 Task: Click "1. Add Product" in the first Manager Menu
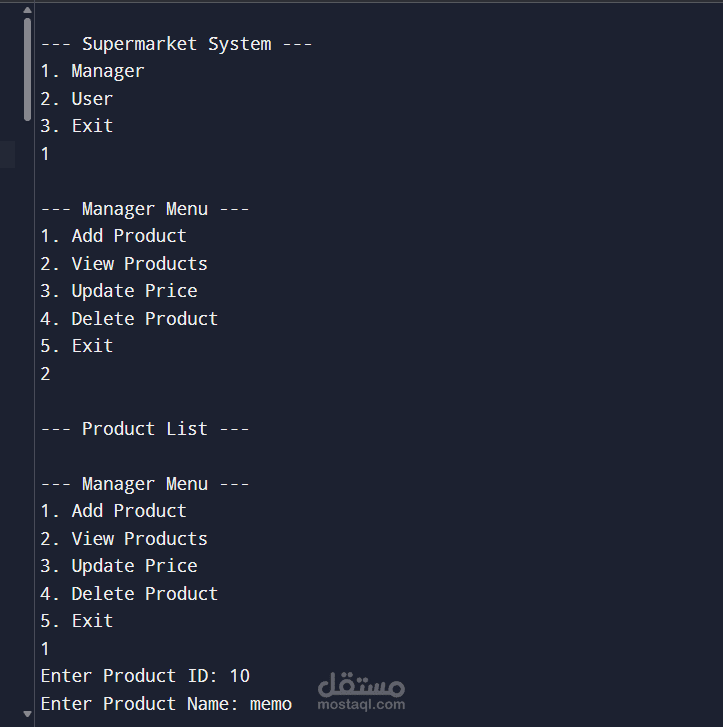pos(113,236)
